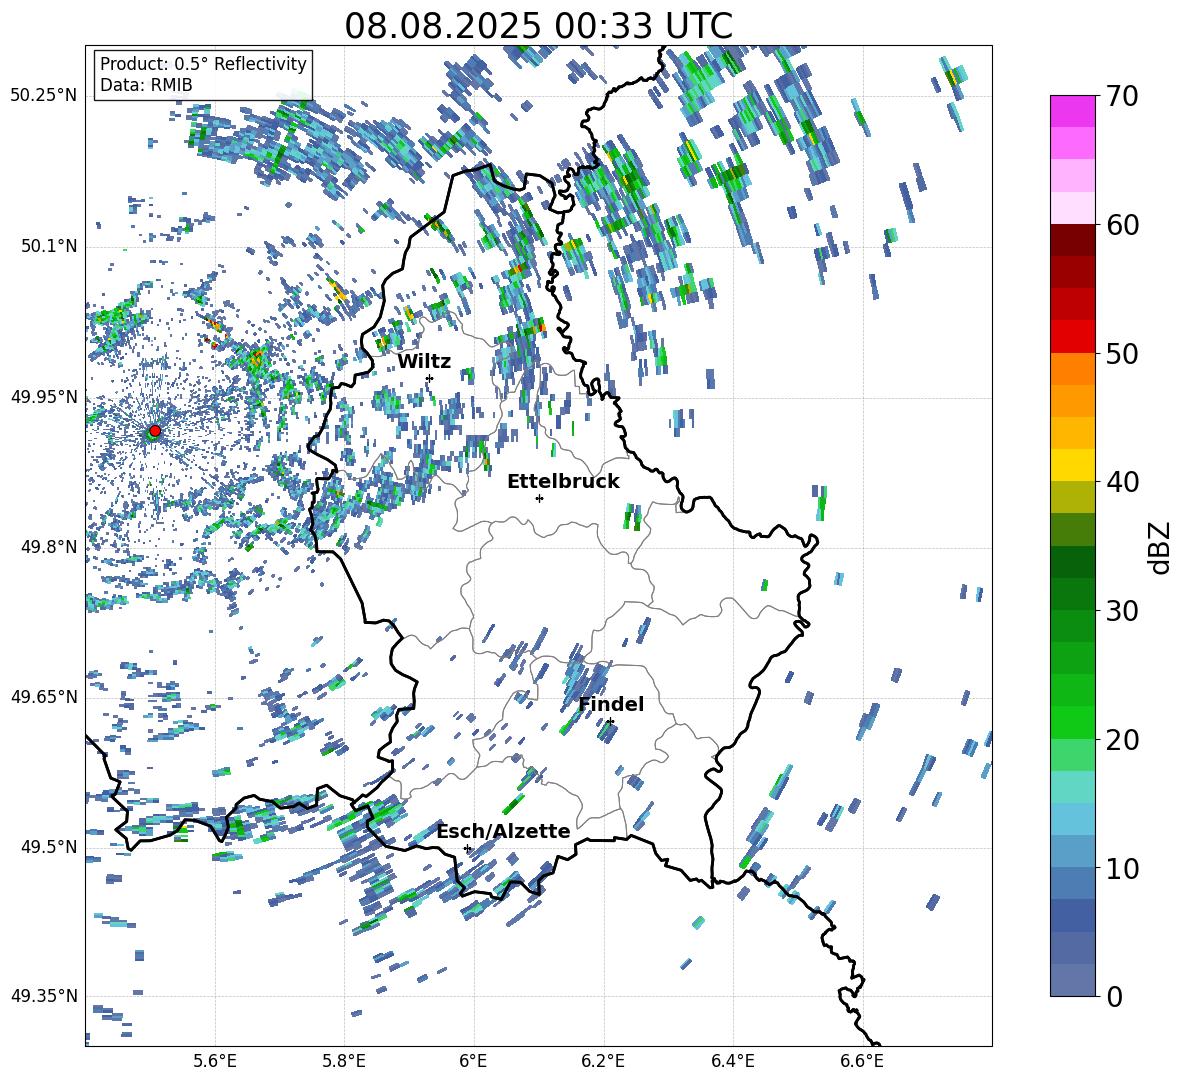Click the colorbar tick label 0
Viewport: 1184px width, 1081px height.
(1114, 996)
